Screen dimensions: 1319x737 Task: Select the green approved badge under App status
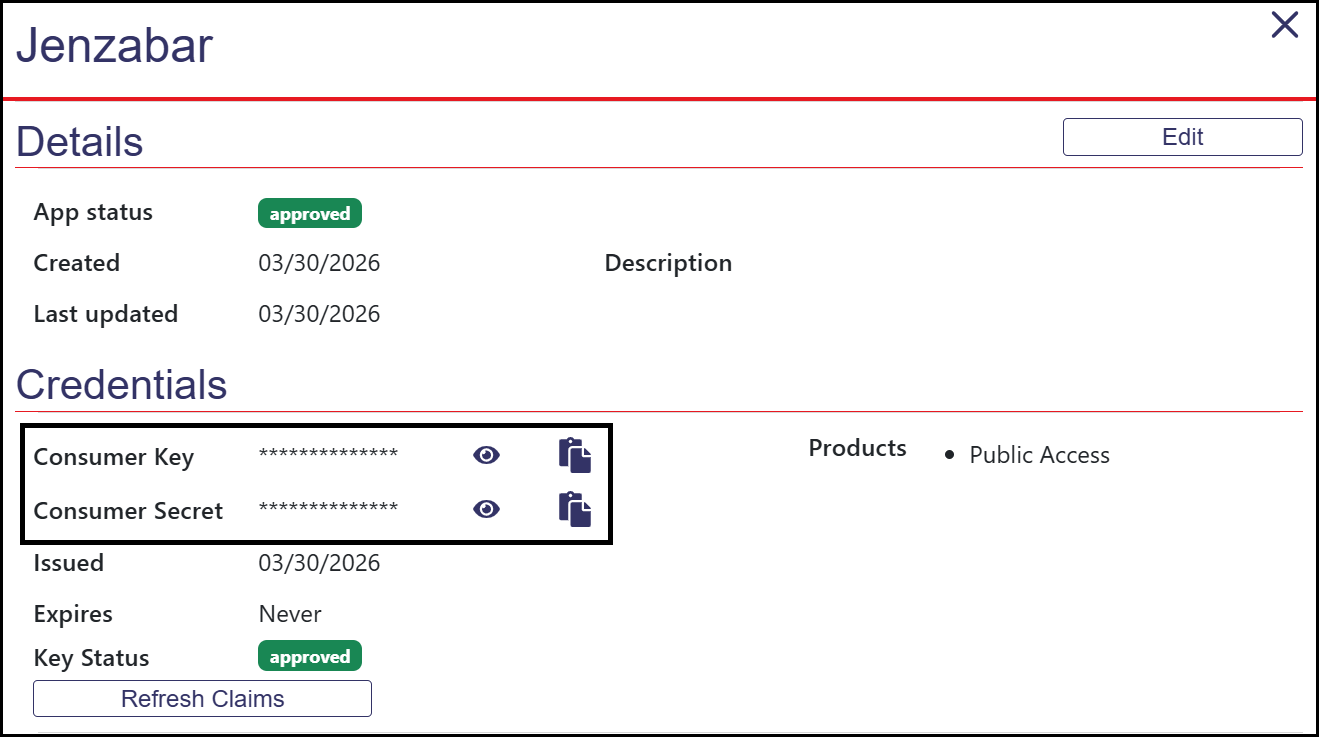point(309,212)
